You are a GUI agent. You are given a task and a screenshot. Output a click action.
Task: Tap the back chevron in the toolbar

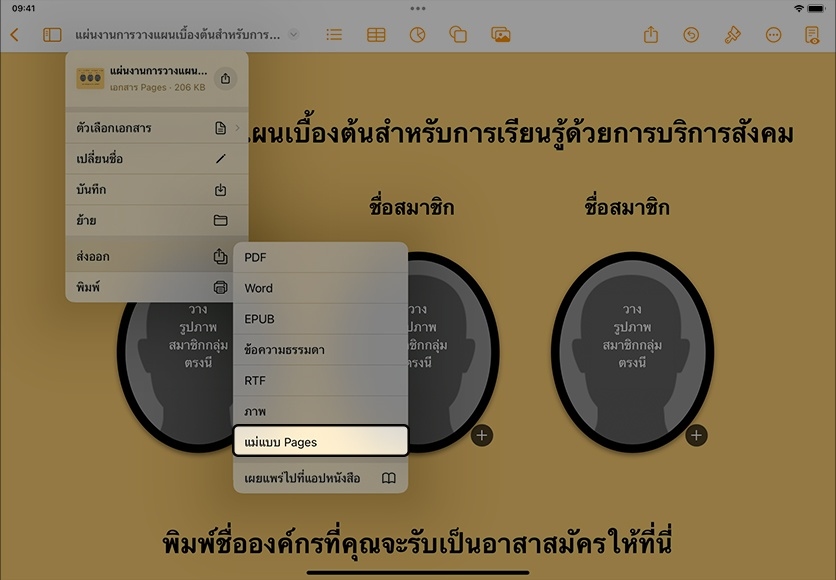[14, 35]
